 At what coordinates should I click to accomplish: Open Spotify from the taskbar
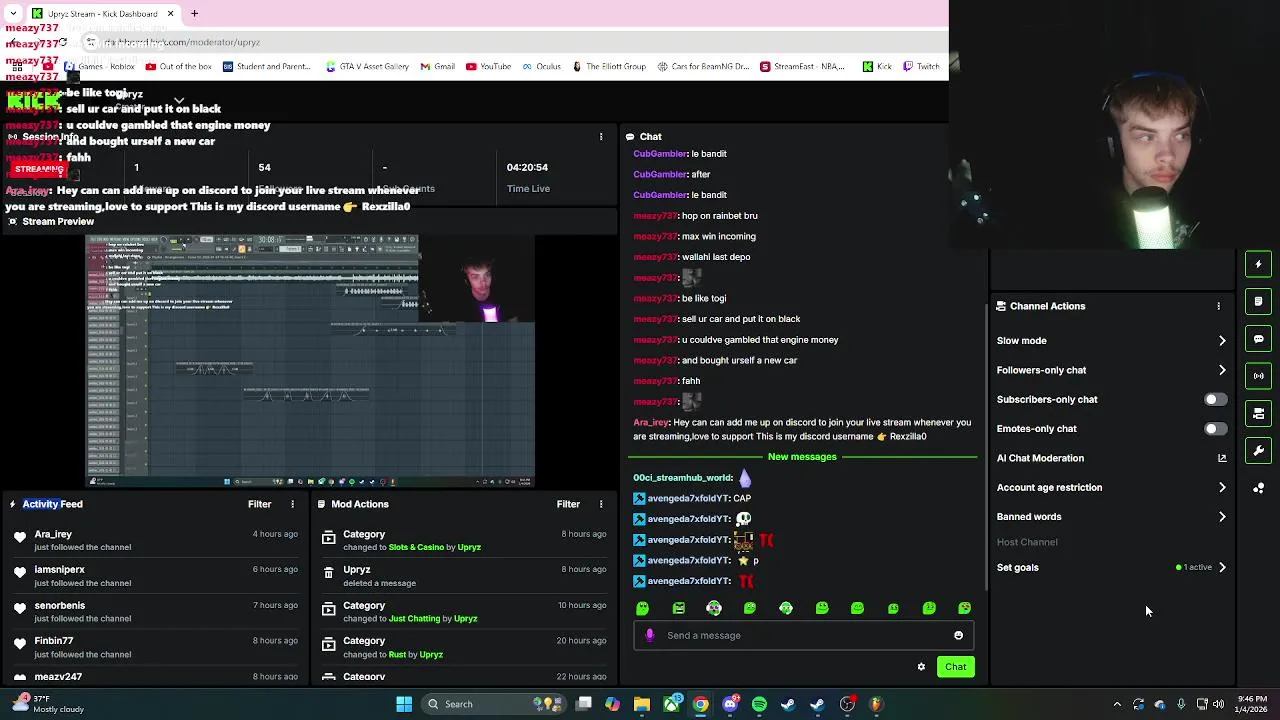(759, 704)
